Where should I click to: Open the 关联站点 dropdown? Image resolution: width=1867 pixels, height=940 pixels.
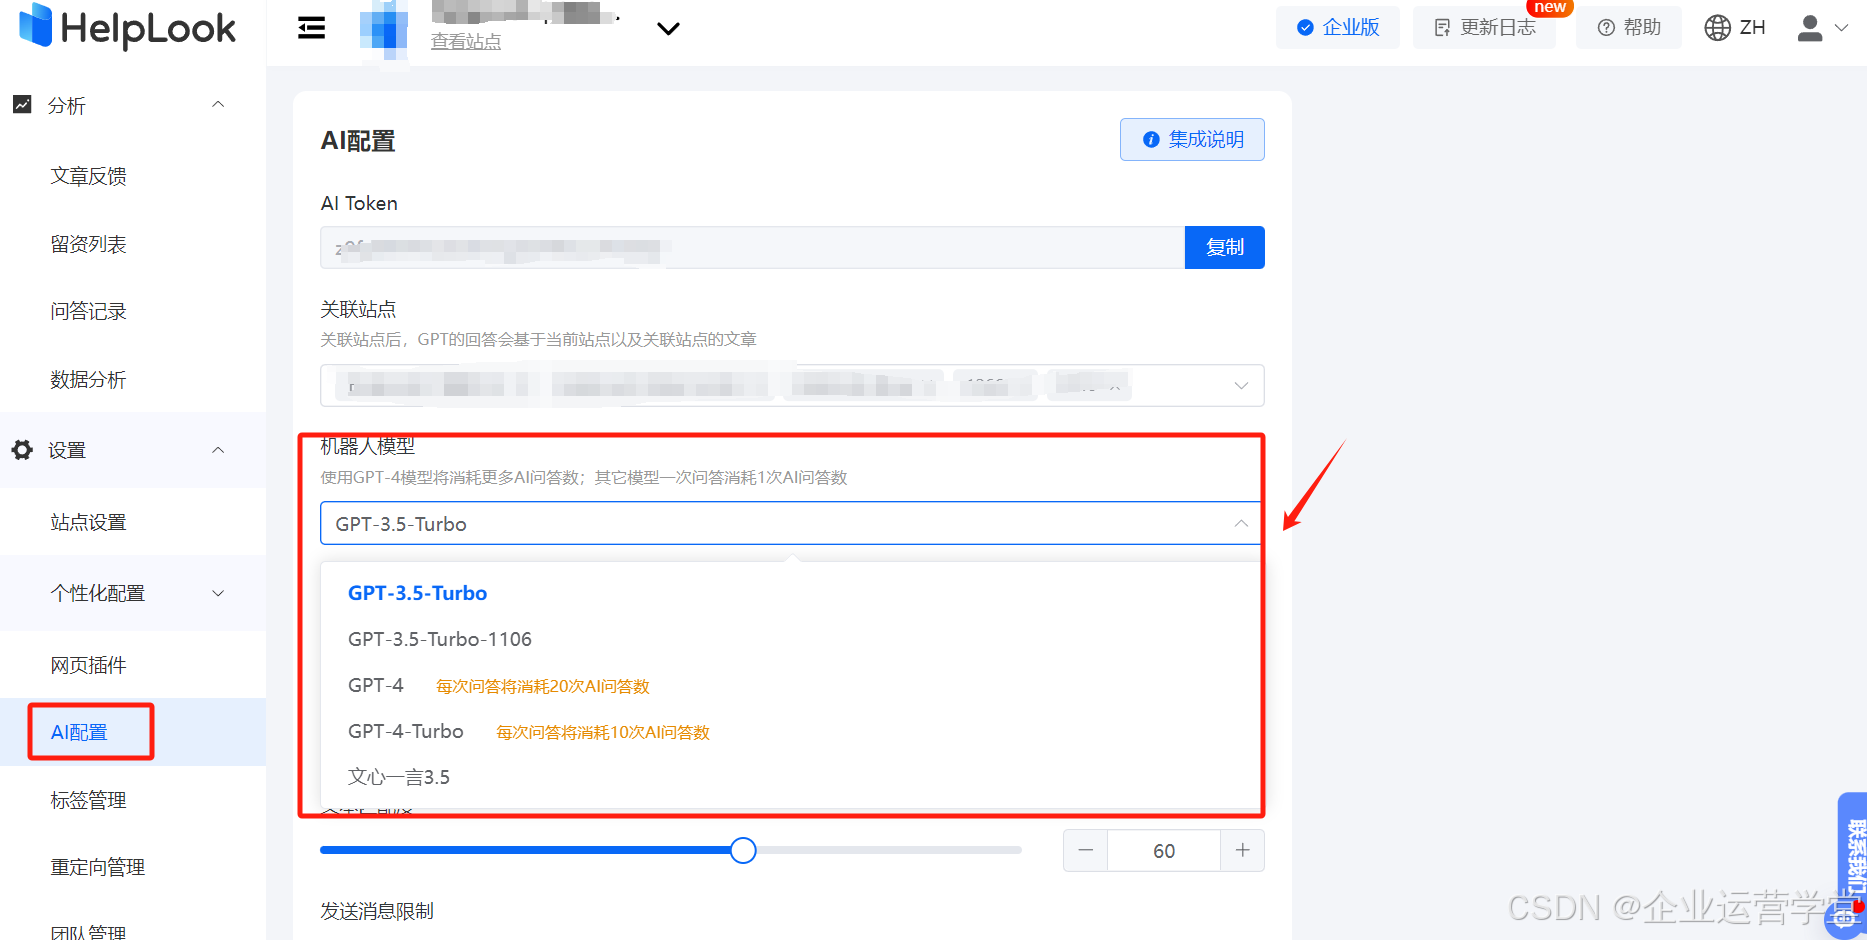pyautogui.click(x=792, y=385)
